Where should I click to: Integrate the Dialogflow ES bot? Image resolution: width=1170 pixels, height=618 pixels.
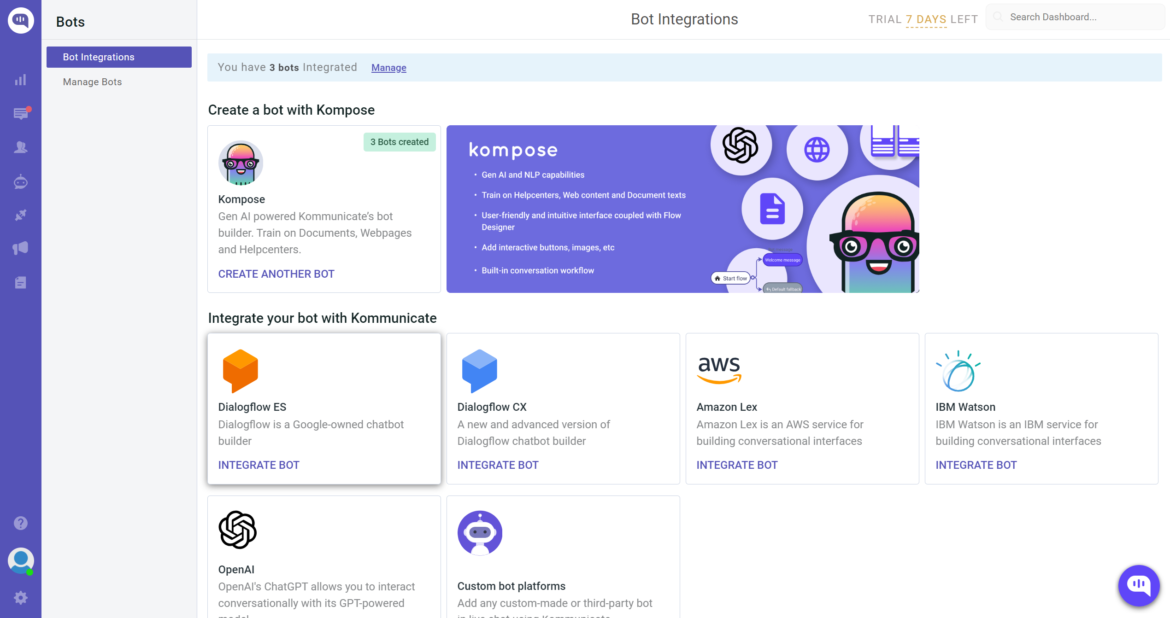(259, 464)
